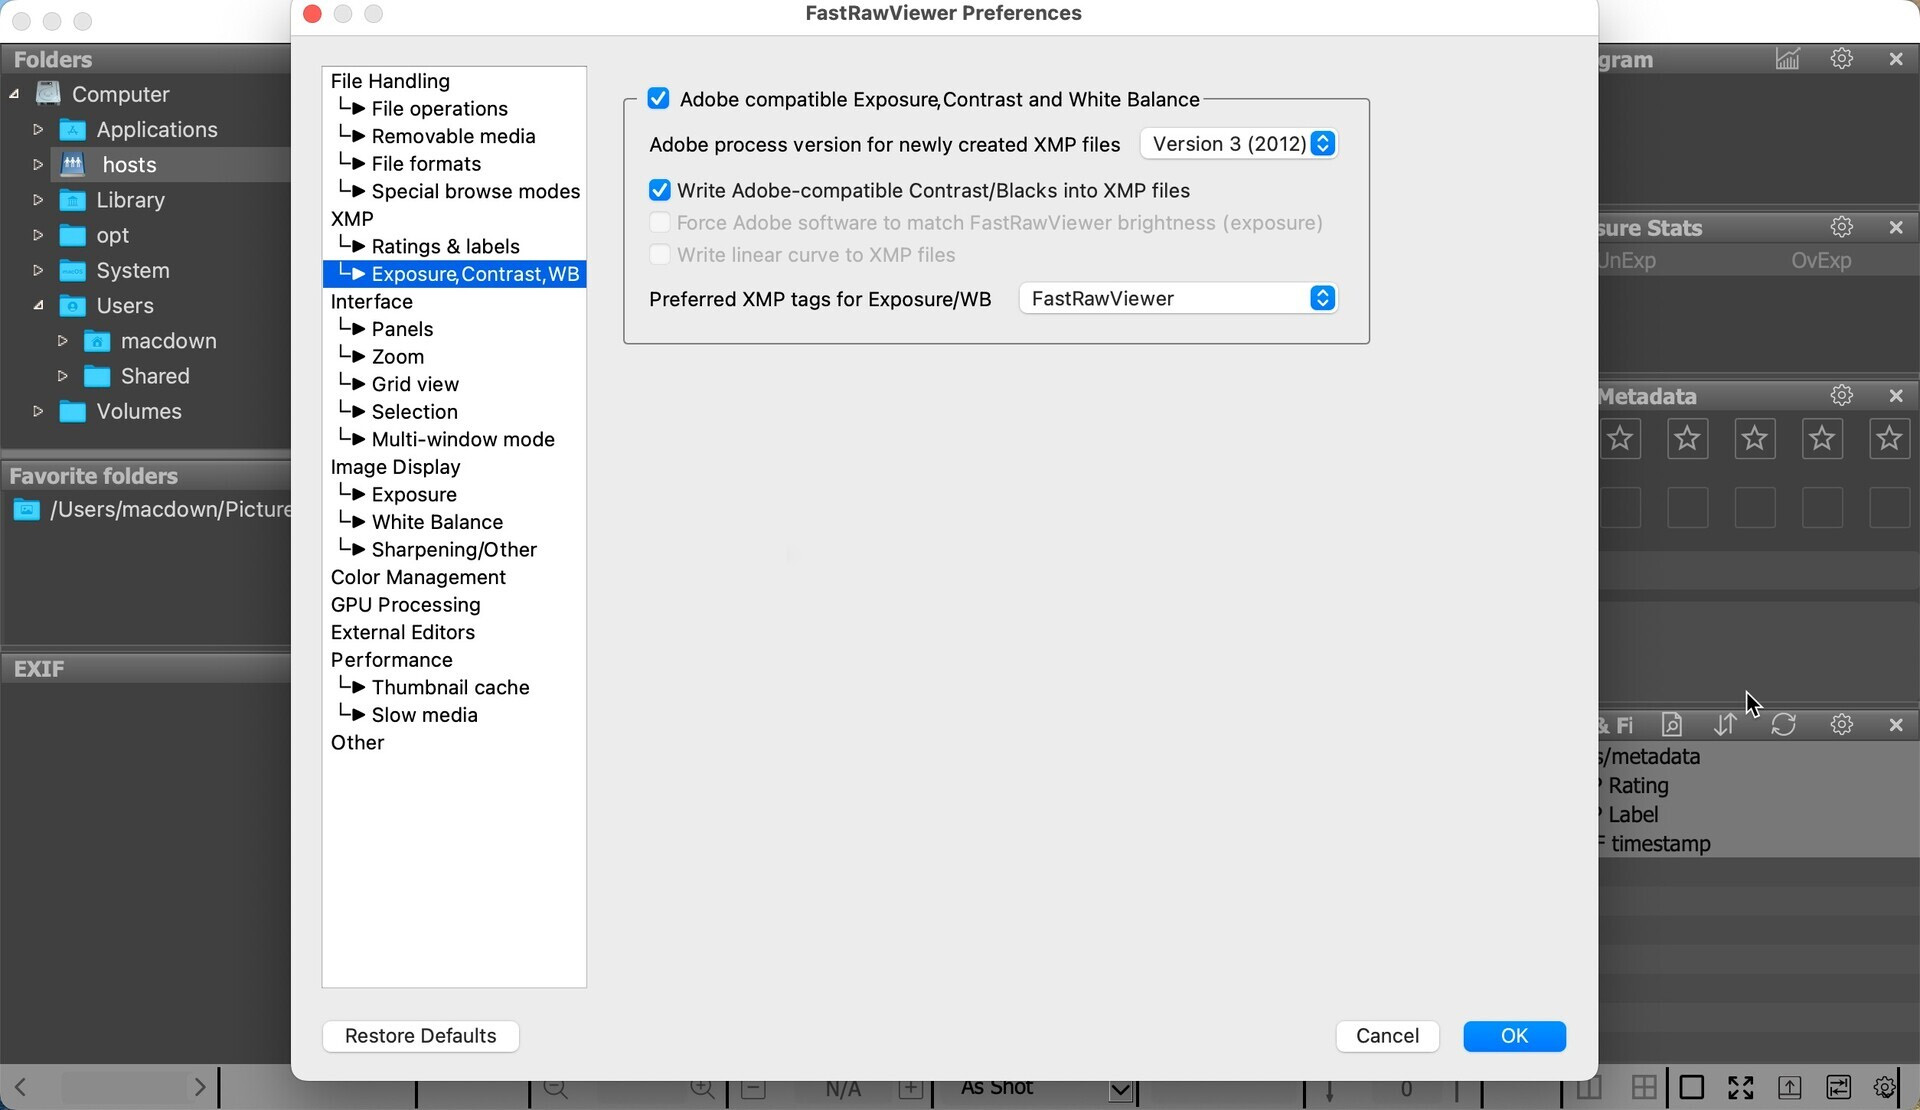Click the Metadata panel settings gear icon
Viewport: 1920px width, 1110px height.
1841,396
